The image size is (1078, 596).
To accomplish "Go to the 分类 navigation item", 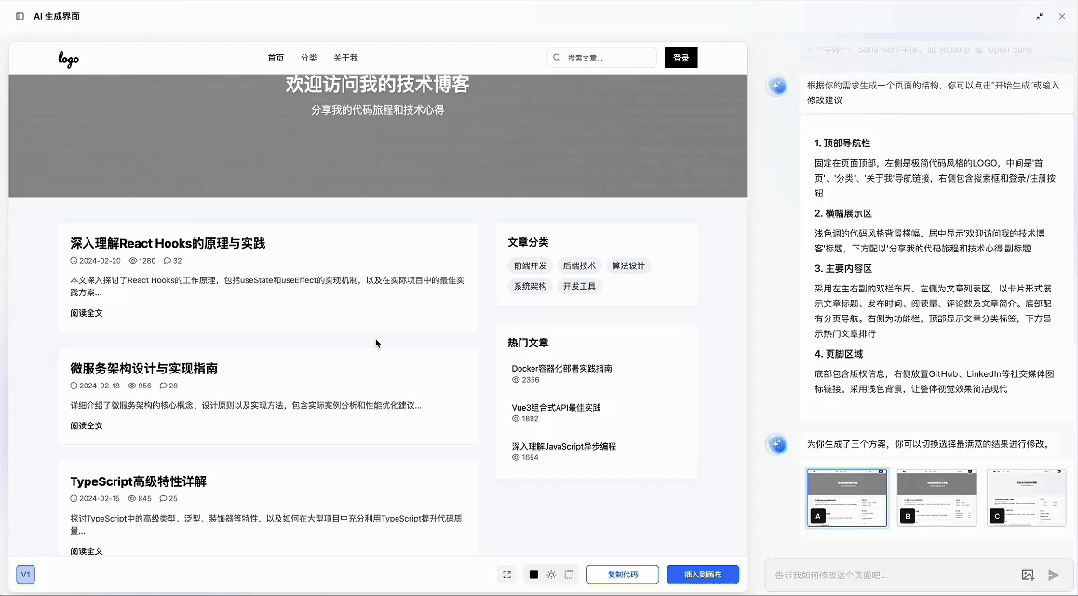I will click(x=309, y=58).
